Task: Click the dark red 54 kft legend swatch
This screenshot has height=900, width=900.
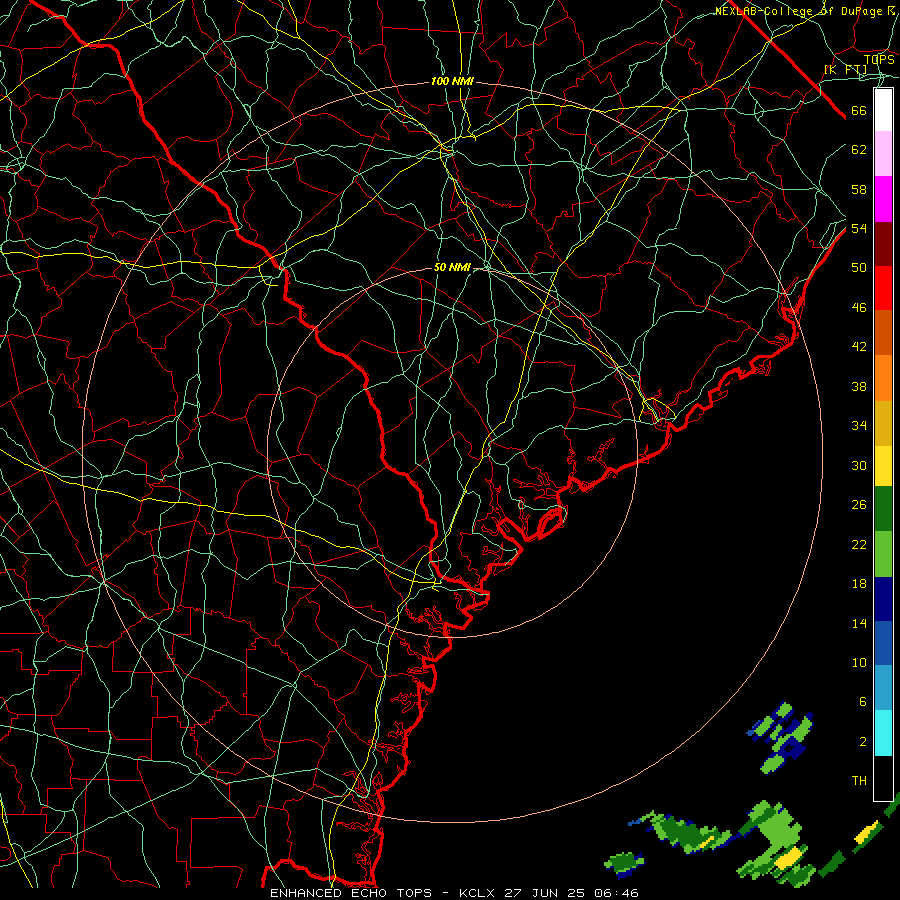Action: (x=883, y=243)
